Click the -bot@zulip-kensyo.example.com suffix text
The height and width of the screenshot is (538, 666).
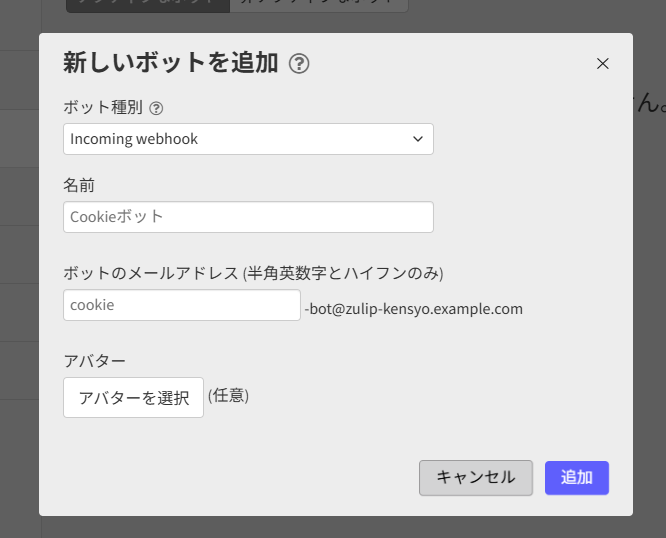tap(413, 309)
